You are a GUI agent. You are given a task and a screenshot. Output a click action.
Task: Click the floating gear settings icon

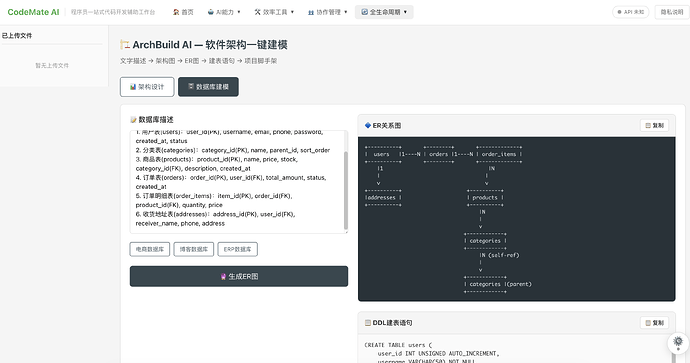pyautogui.click(x=678, y=342)
